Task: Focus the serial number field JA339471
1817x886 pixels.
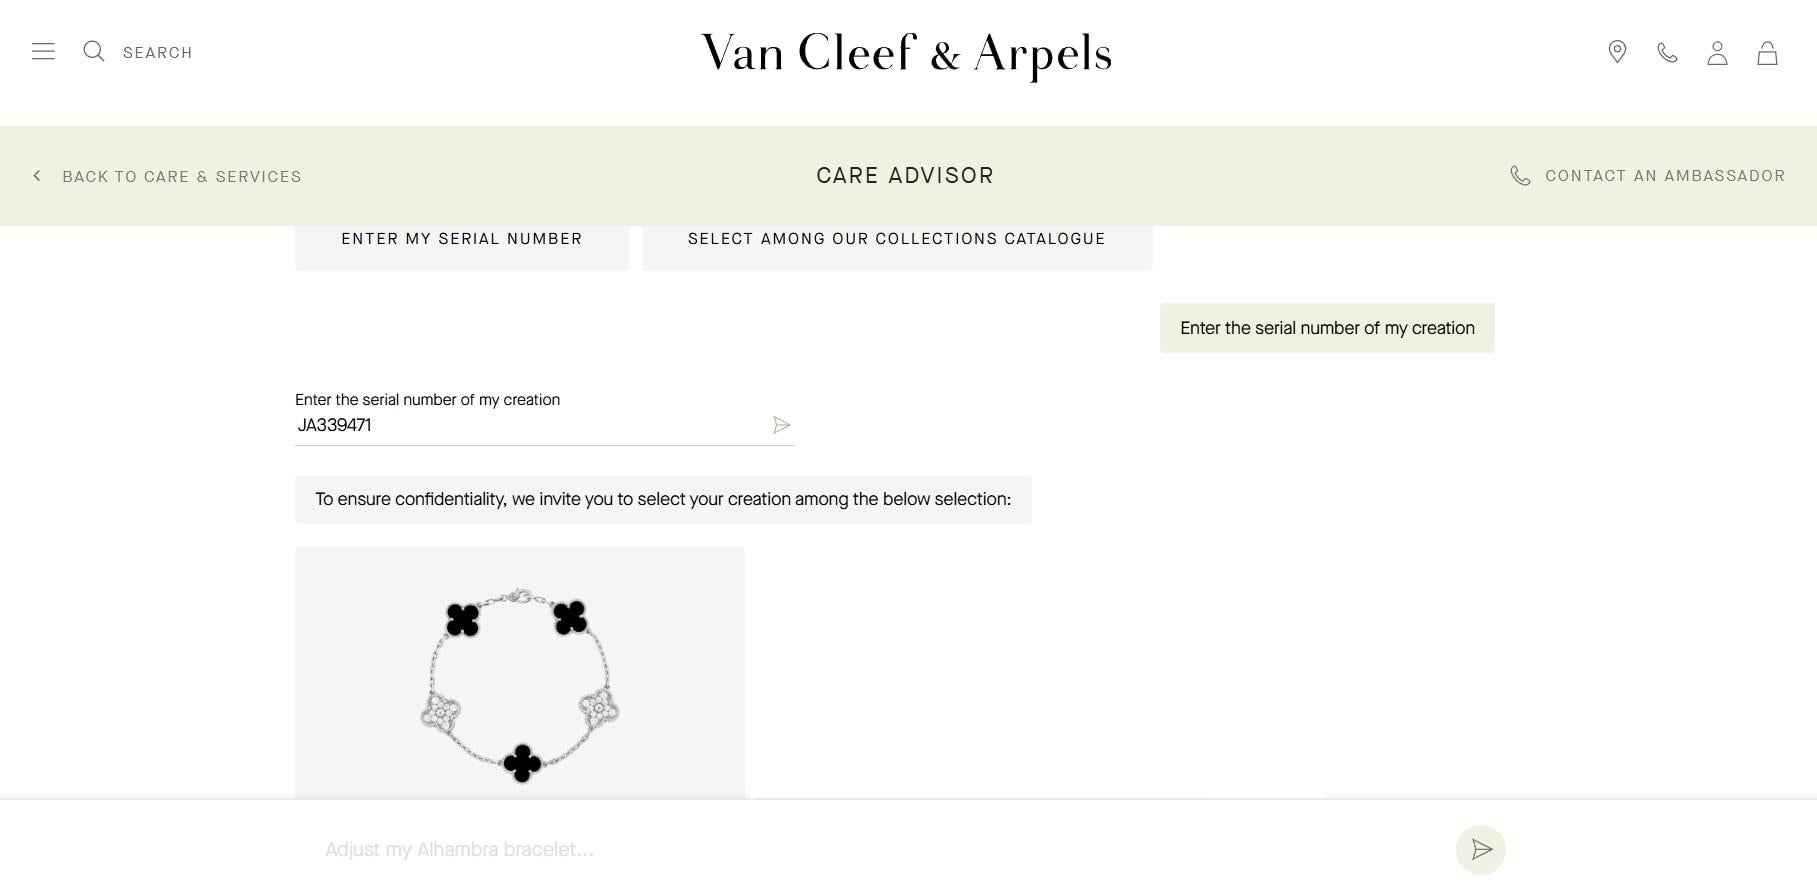Action: 530,425
